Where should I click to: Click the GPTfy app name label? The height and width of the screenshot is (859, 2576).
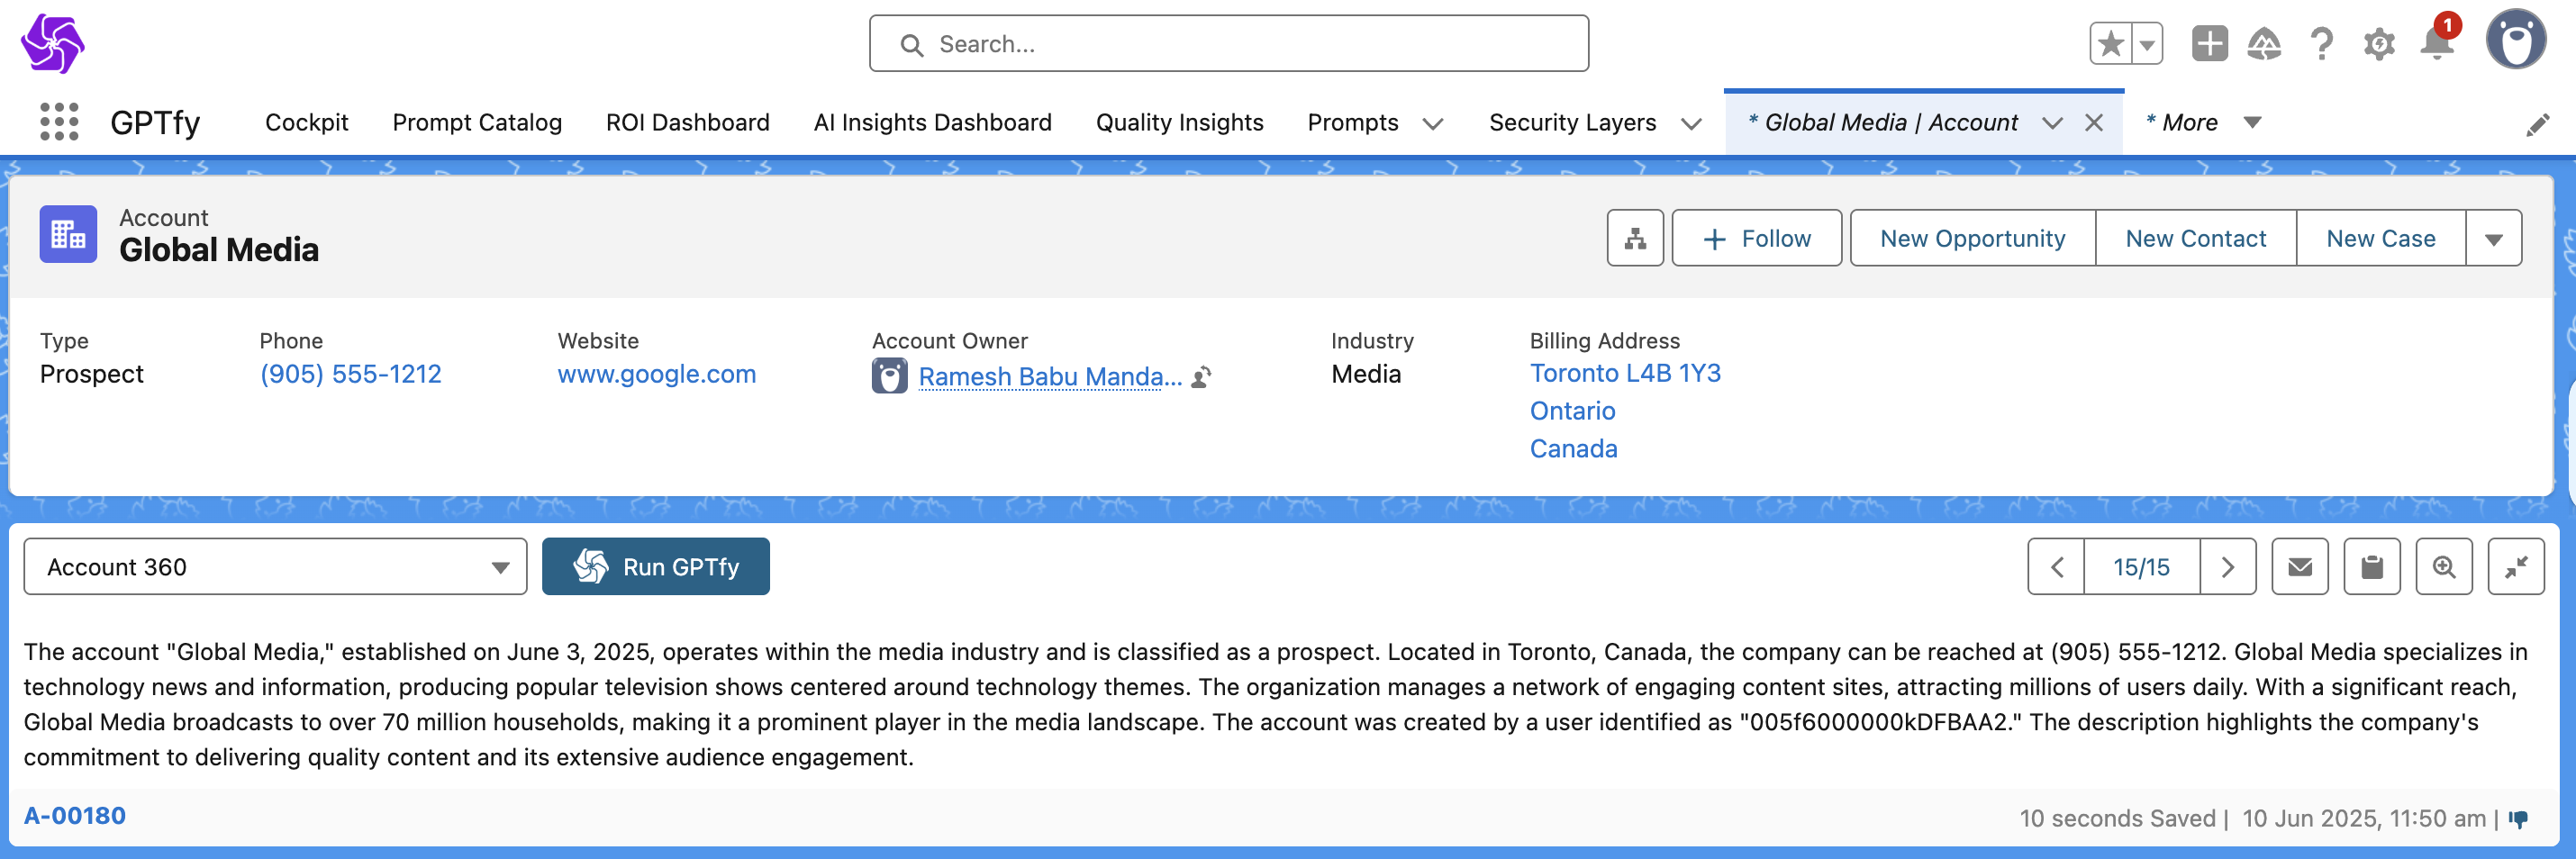(x=155, y=123)
